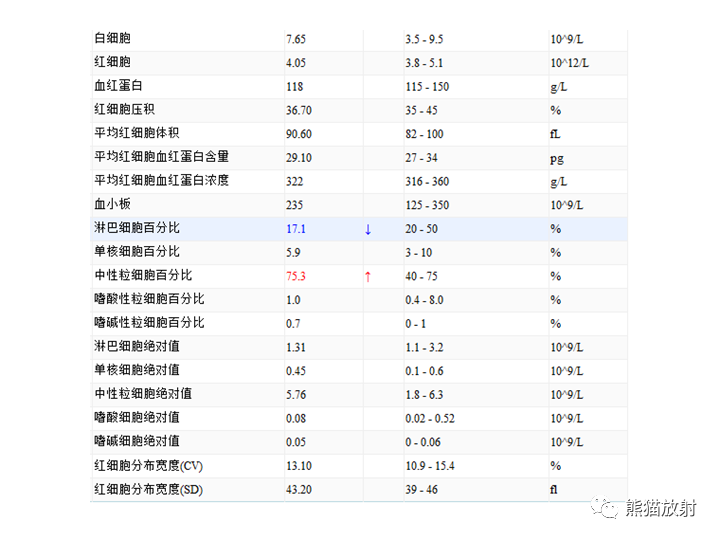Select the 嗜酸细胞绝对值 row label
This screenshot has height=540, width=720.
click(x=137, y=417)
